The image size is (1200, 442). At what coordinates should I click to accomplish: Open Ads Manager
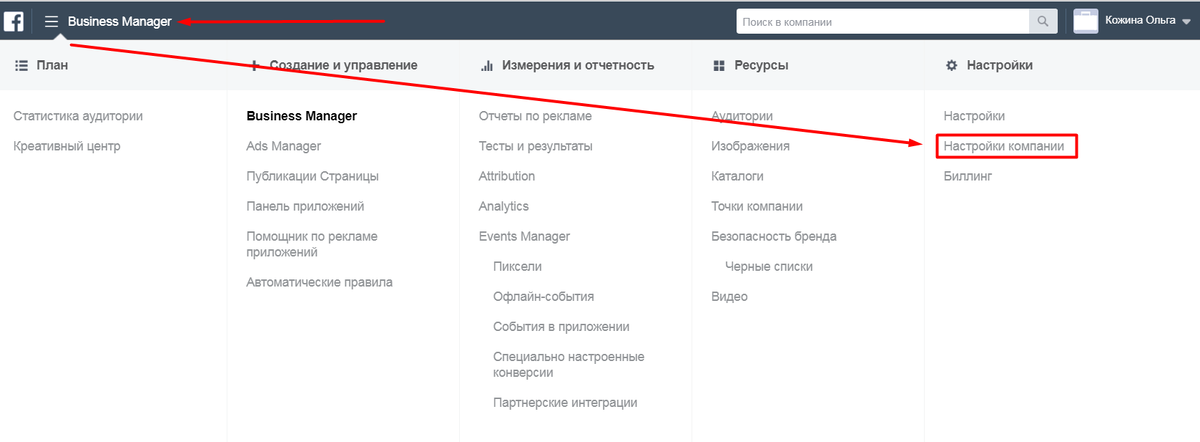[284, 146]
